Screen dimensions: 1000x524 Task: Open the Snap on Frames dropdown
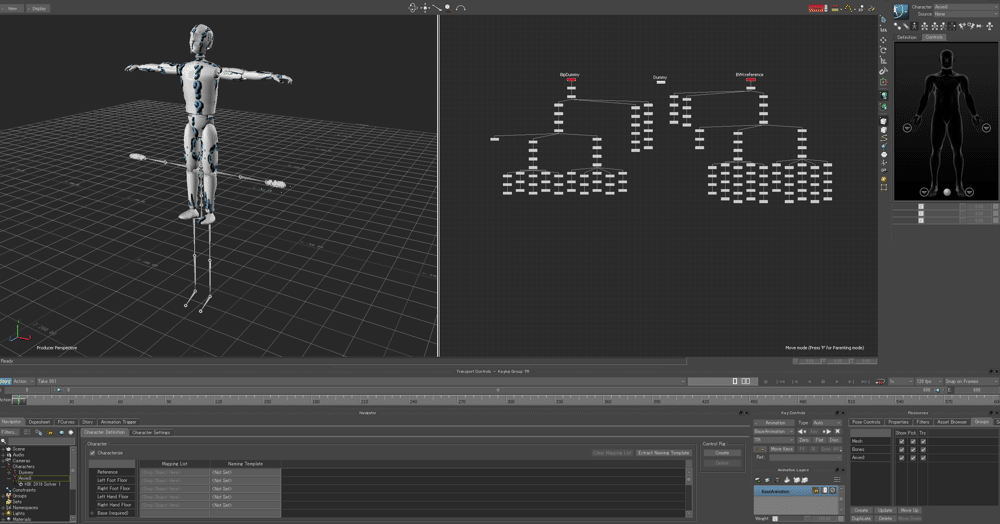tap(971, 381)
